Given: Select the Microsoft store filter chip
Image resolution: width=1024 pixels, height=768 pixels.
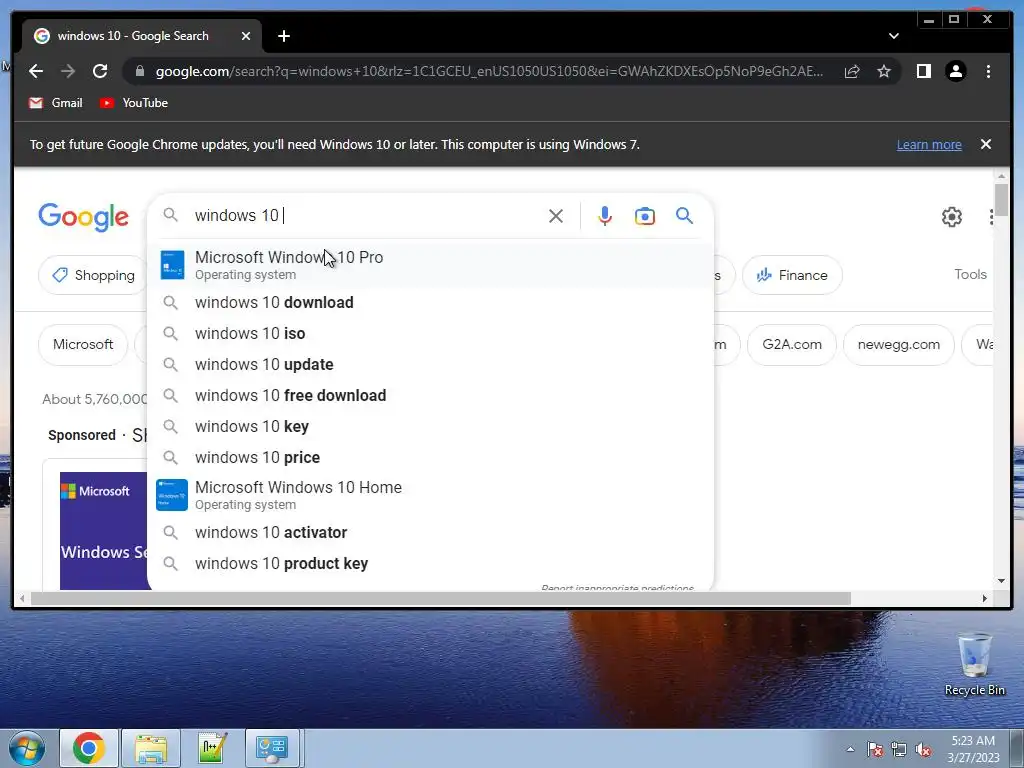Looking at the screenshot, I should (83, 344).
